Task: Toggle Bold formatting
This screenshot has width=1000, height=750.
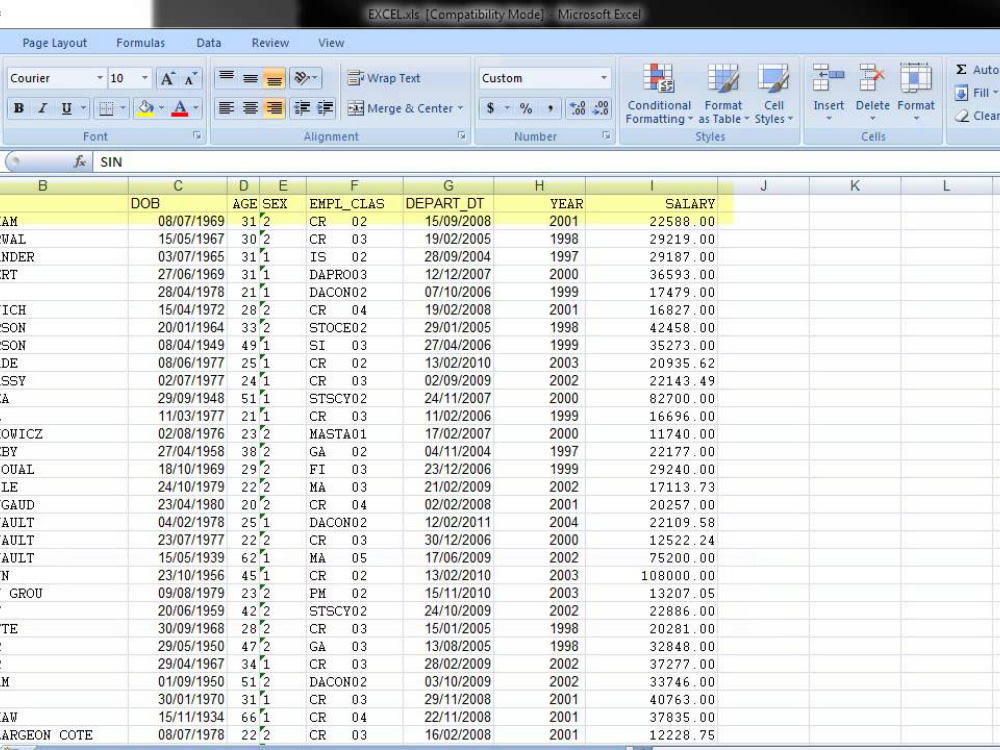Action: pyautogui.click(x=18, y=108)
